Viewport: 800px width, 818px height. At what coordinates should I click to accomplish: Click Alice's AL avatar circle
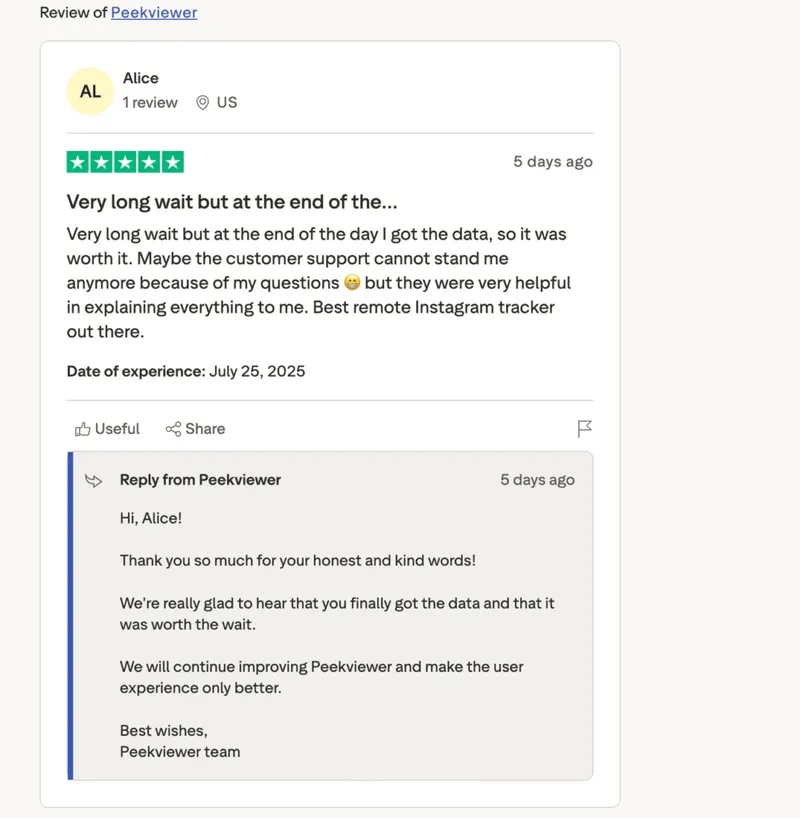point(90,91)
